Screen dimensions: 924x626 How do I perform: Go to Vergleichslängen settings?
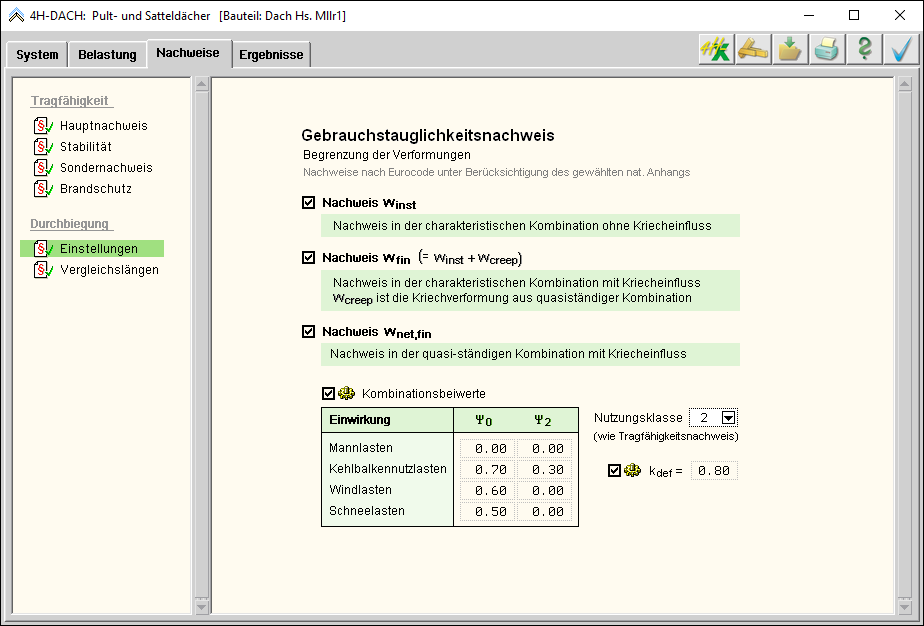point(108,270)
